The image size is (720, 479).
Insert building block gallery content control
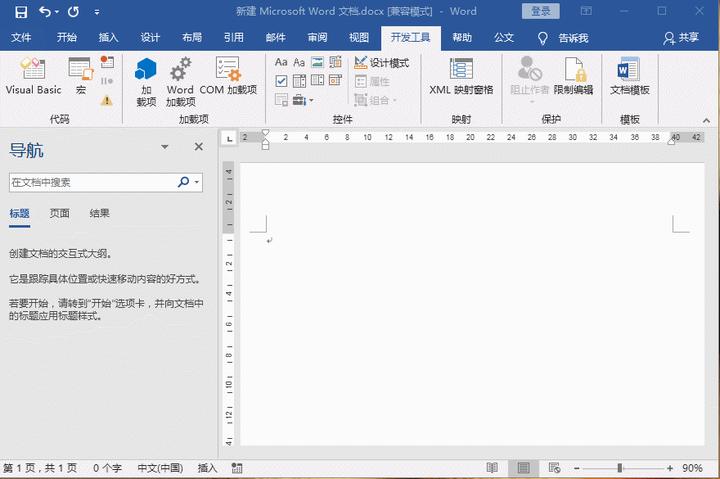click(x=336, y=62)
